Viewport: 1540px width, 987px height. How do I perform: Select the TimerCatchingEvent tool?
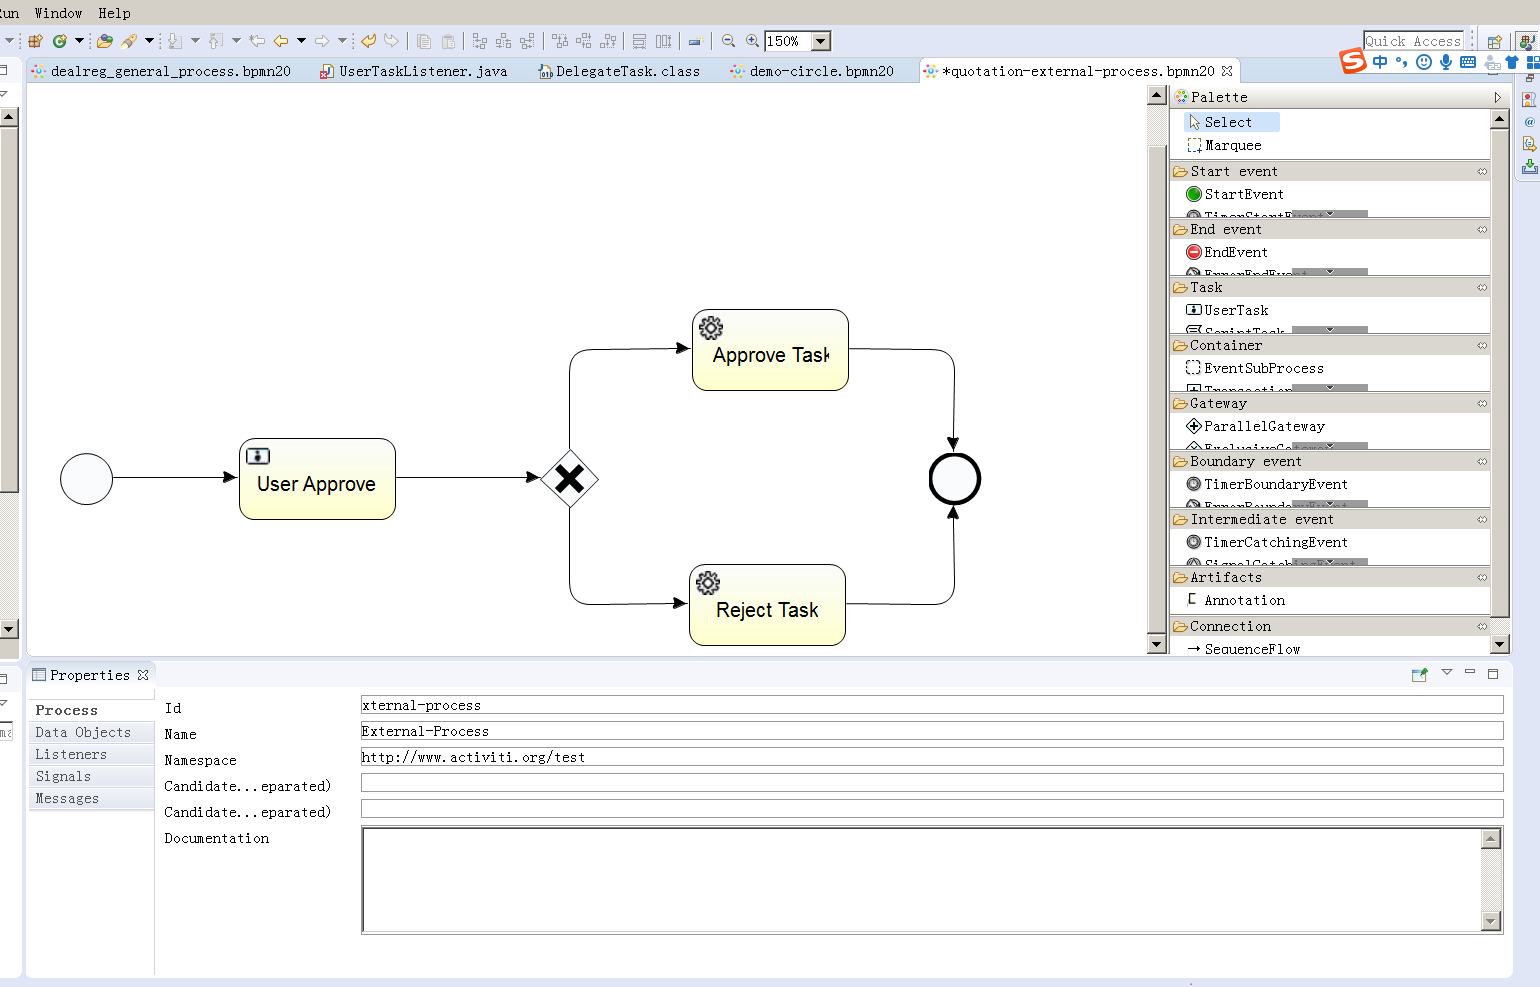(x=1275, y=542)
